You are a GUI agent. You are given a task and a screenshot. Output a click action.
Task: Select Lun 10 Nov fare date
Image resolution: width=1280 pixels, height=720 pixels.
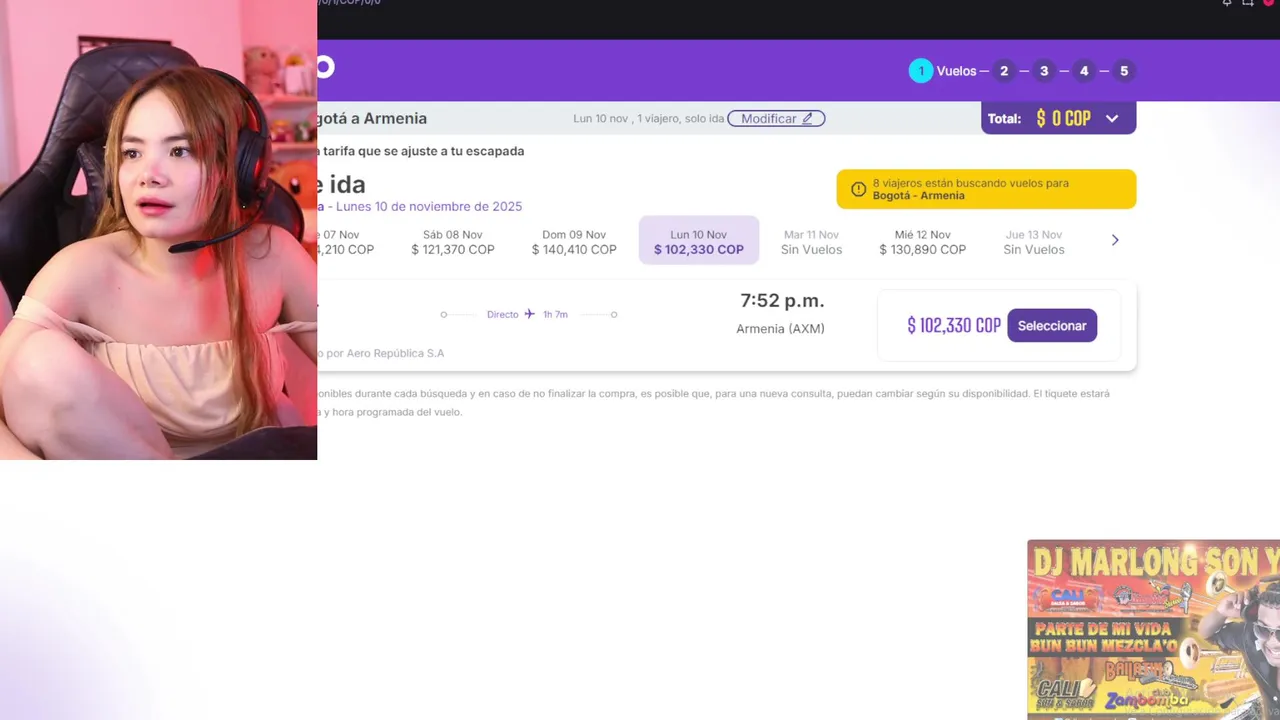pyautogui.click(x=699, y=241)
